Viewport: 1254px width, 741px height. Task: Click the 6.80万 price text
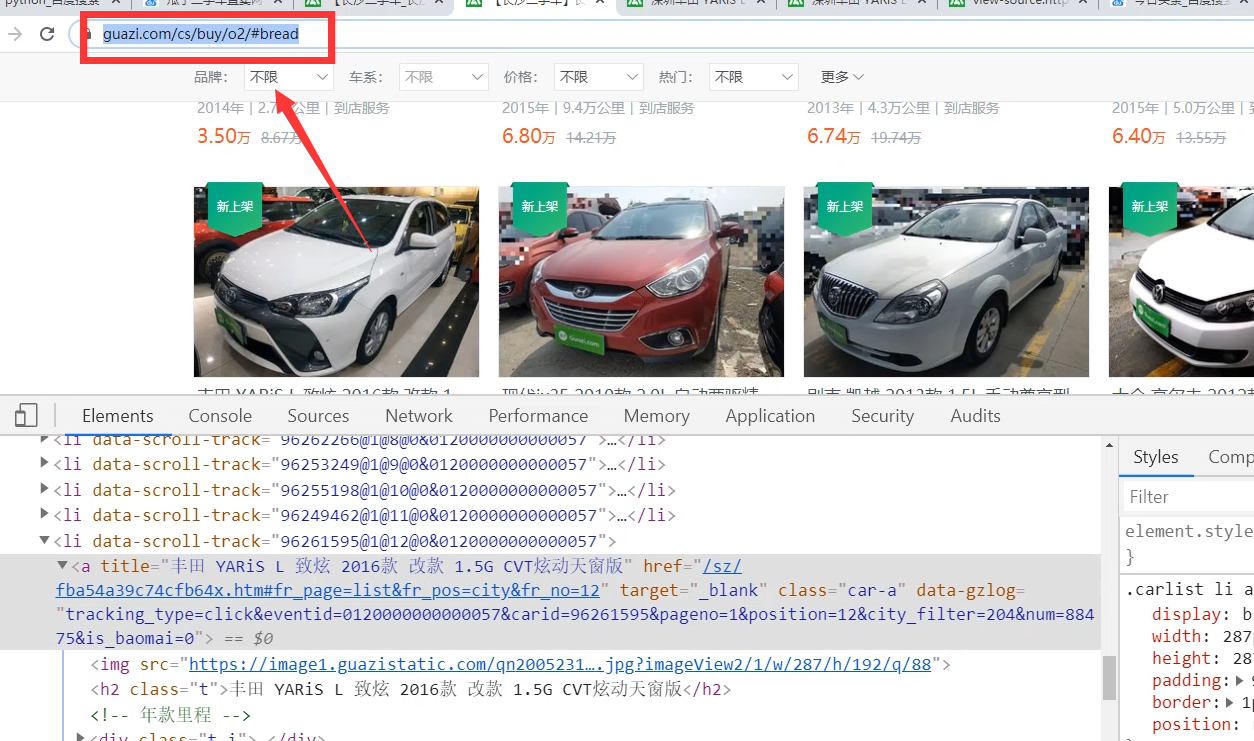(528, 137)
